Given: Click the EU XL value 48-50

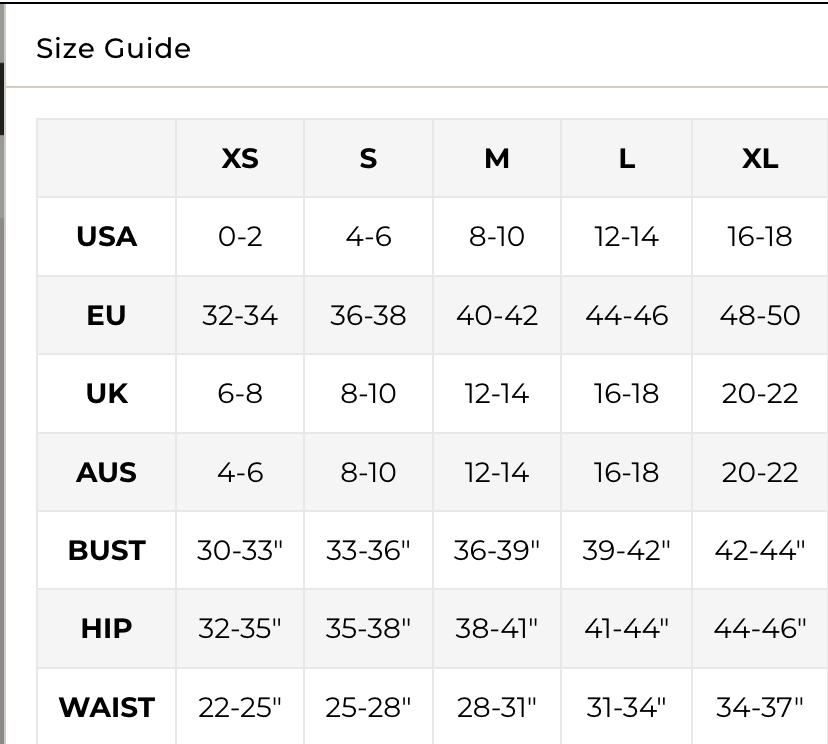Looking at the screenshot, I should pyautogui.click(x=760, y=316).
